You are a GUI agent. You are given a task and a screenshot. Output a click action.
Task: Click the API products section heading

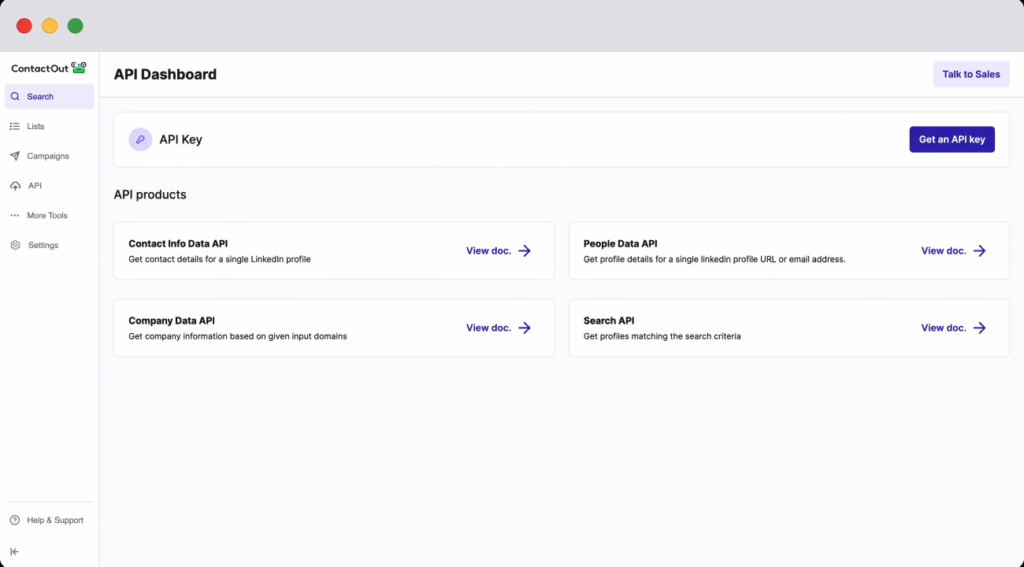[x=150, y=195]
